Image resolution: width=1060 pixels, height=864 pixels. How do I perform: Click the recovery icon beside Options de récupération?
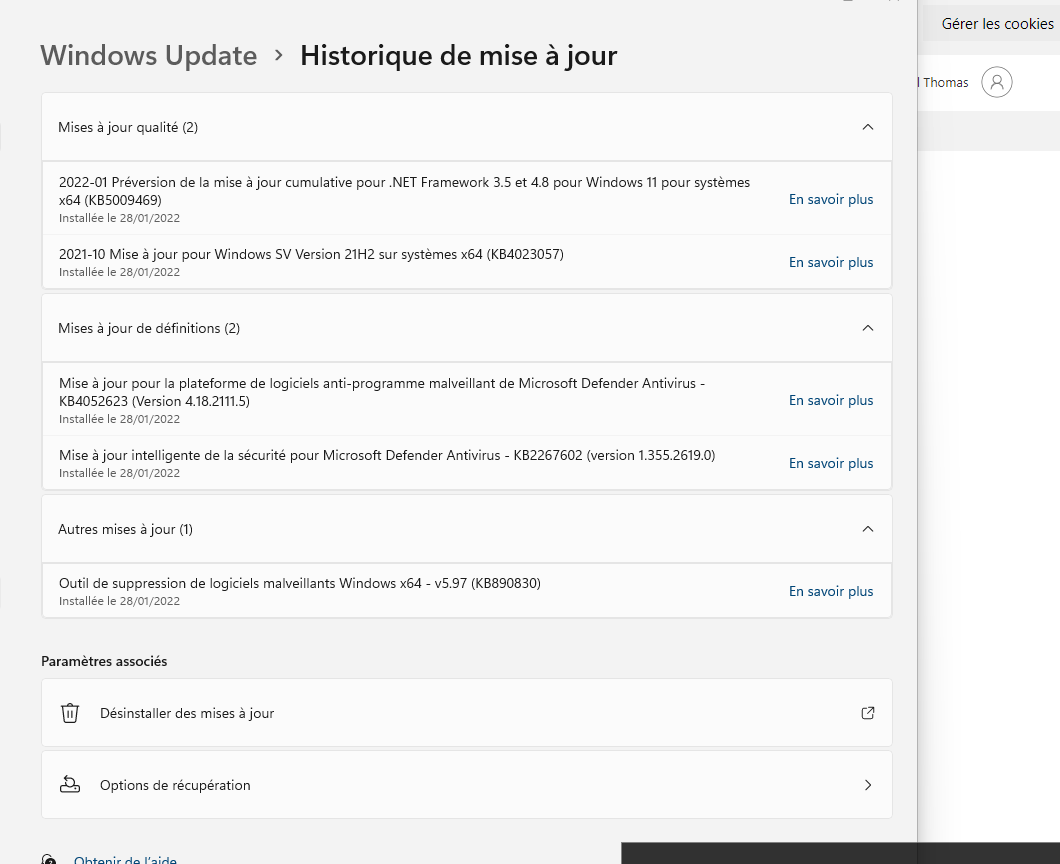[70, 785]
